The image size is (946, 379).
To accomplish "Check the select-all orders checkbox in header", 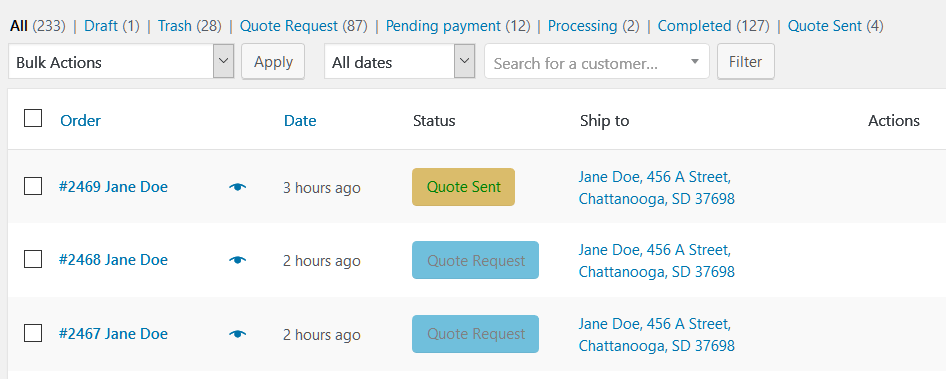I will 33,118.
